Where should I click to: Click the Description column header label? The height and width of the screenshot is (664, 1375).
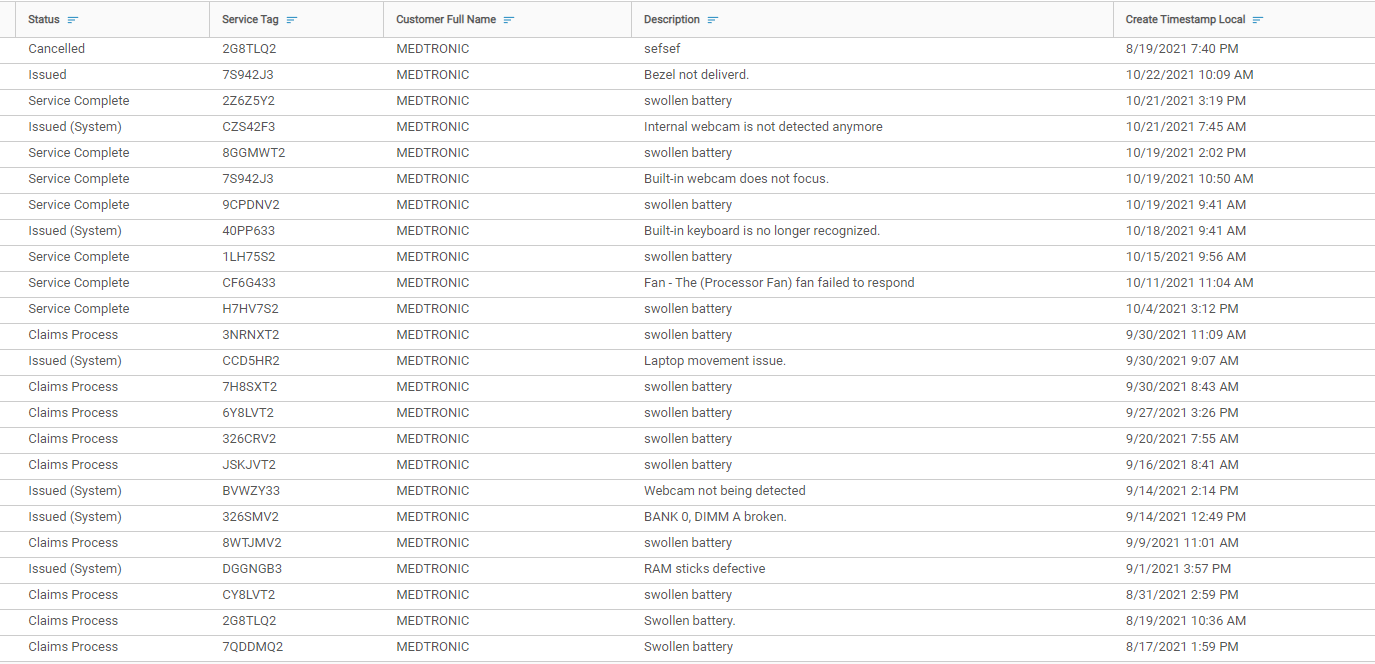tap(672, 20)
